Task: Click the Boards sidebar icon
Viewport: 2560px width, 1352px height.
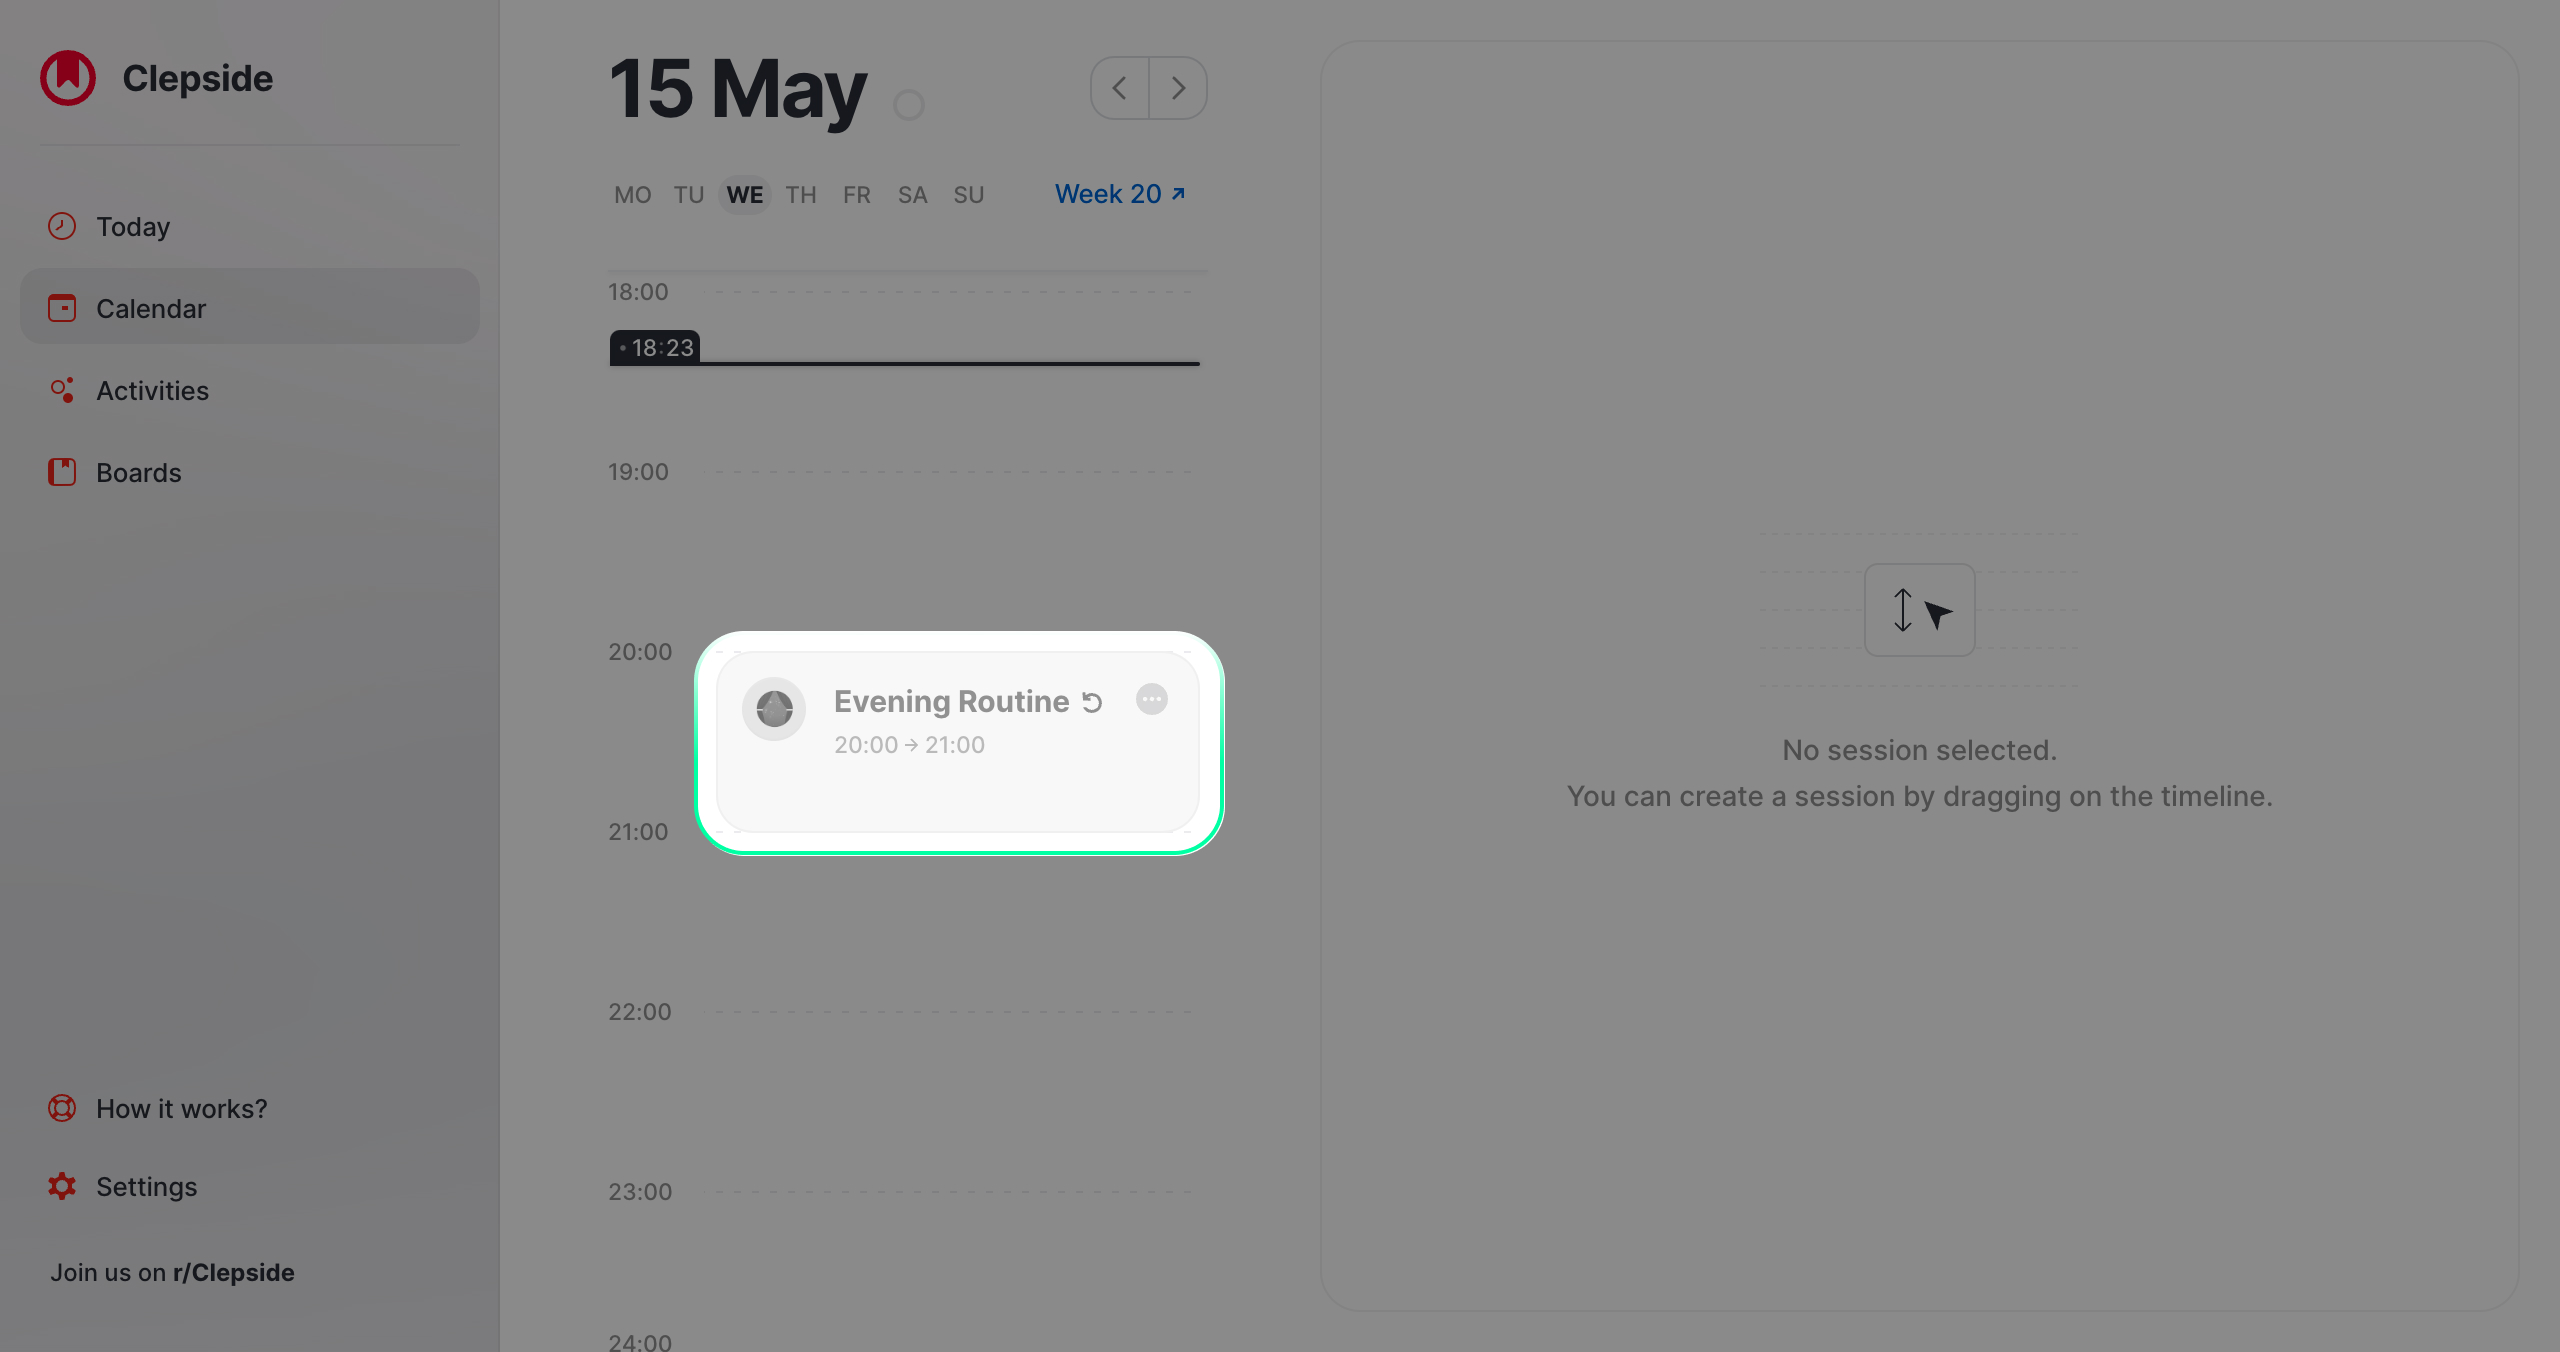Action: point(62,472)
